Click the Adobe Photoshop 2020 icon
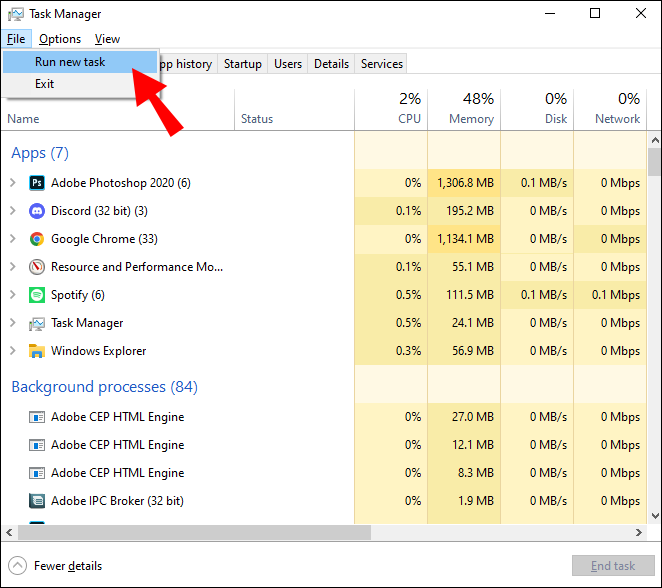Viewport: 662px width, 588px height. pyautogui.click(x=37, y=183)
